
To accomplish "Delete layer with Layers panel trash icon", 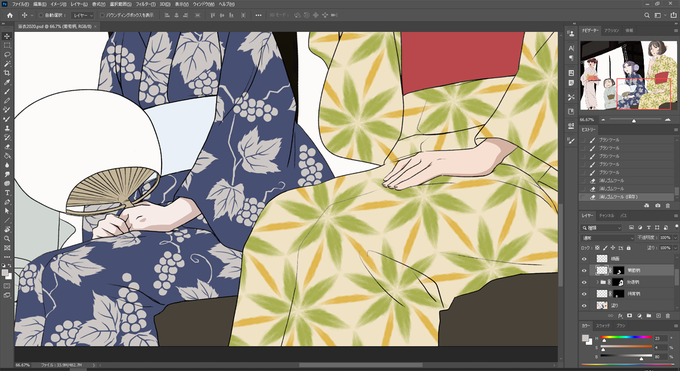I will 668,316.
